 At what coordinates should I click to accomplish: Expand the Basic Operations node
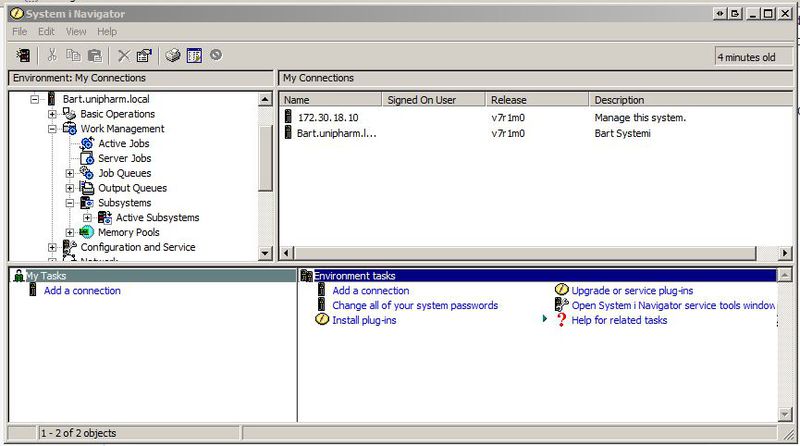[52, 114]
